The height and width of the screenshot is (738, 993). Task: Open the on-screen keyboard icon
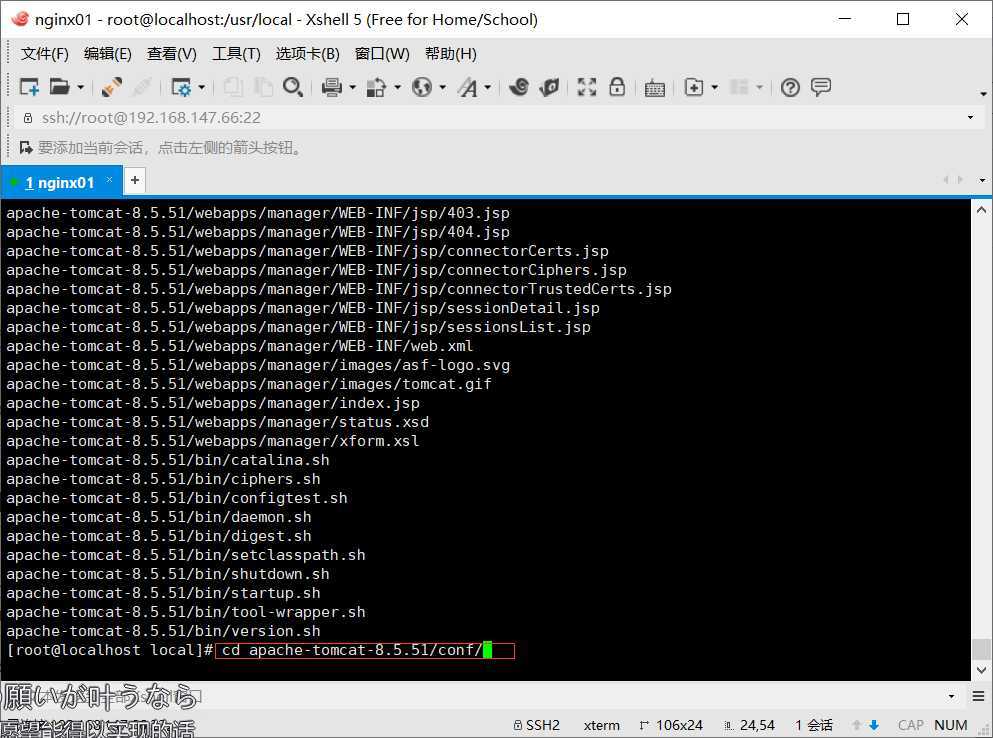click(x=655, y=88)
